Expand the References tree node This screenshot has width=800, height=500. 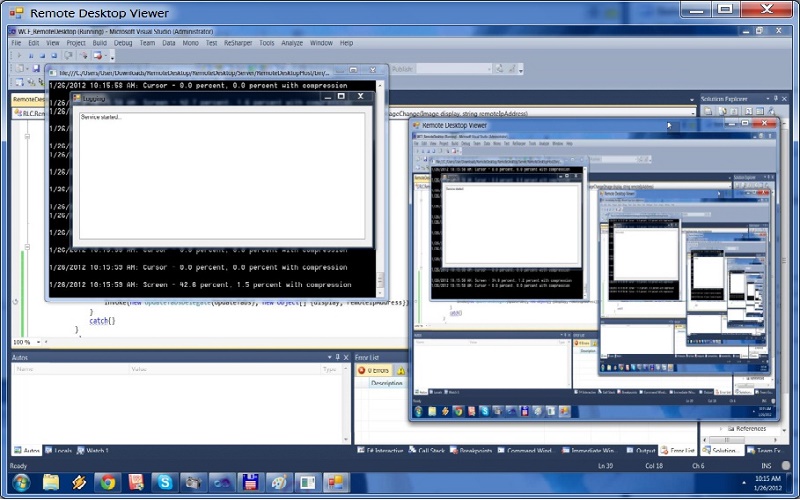click(x=721, y=429)
